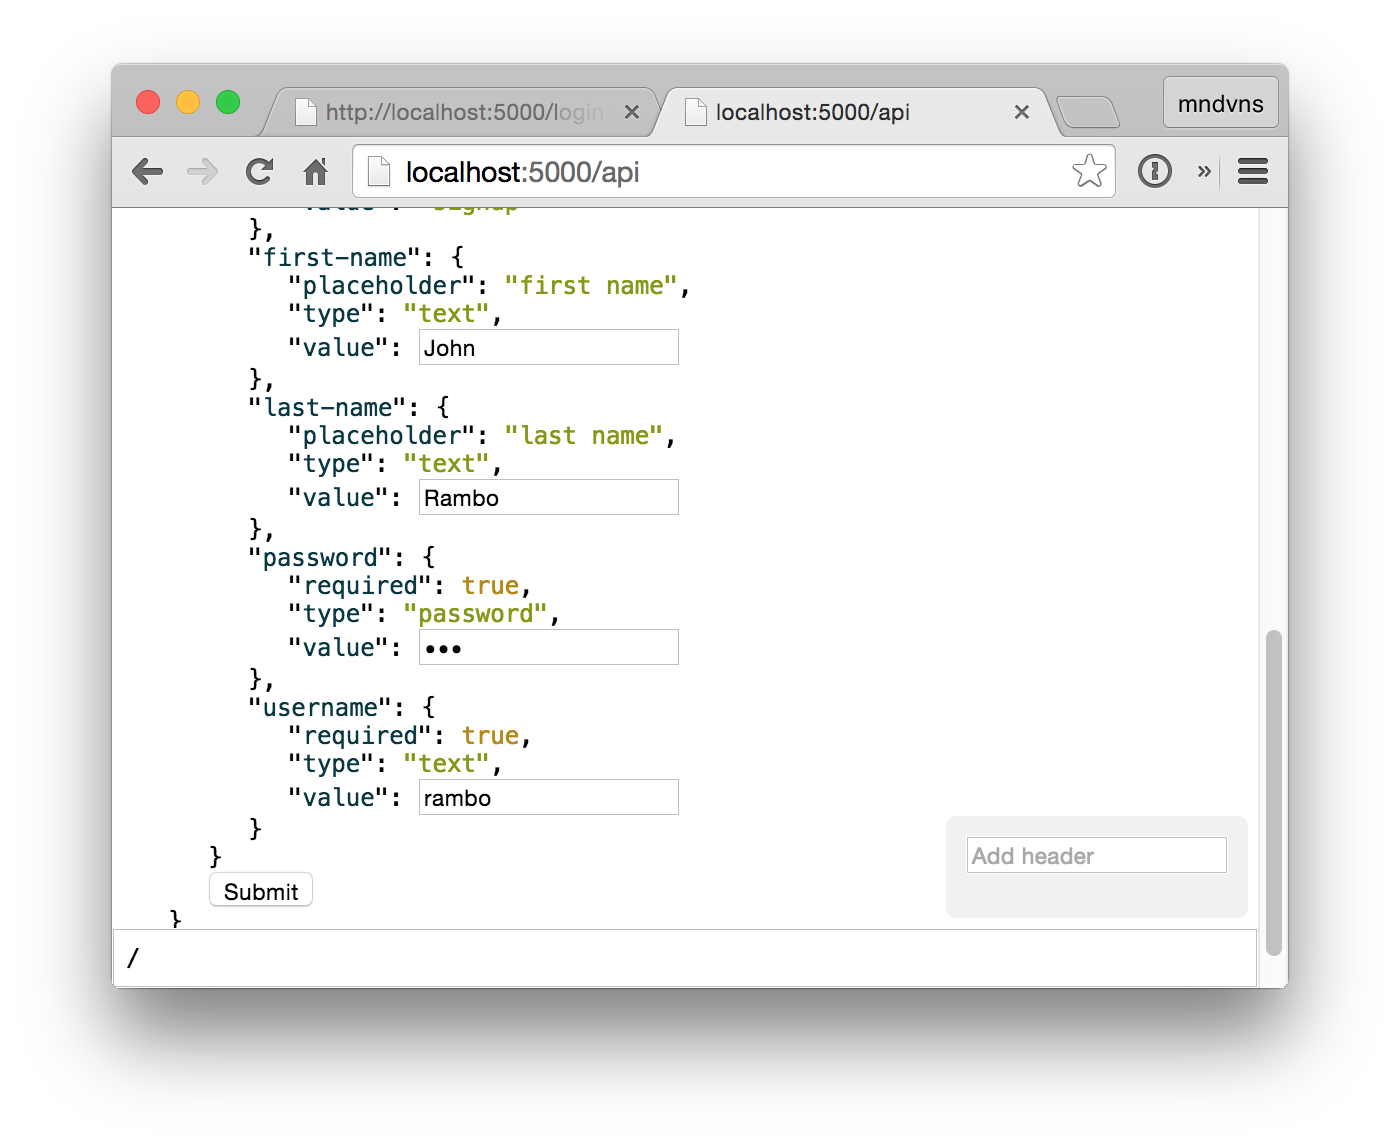Screen dimensions: 1400x1148
Task: Select the localhost:5000/api tab
Action: coord(840,112)
